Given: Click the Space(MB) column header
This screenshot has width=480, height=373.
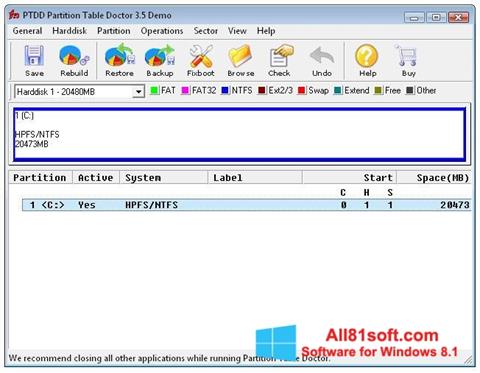Looking at the screenshot, I should pos(434,178).
